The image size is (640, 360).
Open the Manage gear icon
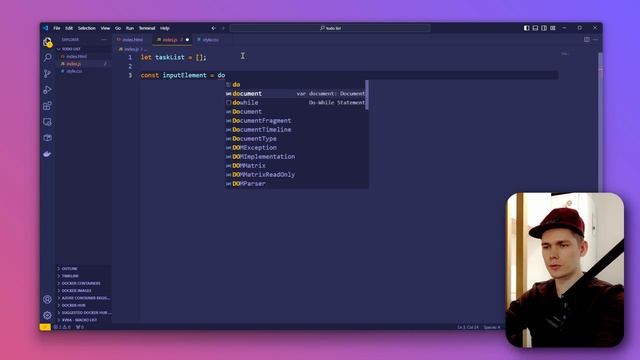coord(47,315)
